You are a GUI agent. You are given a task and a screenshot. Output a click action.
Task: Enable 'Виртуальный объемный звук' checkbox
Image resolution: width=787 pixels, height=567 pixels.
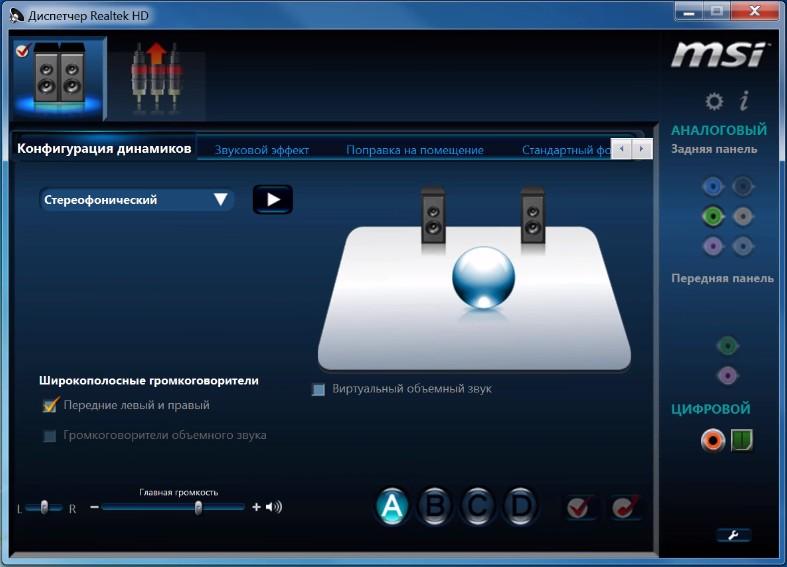pyautogui.click(x=318, y=389)
